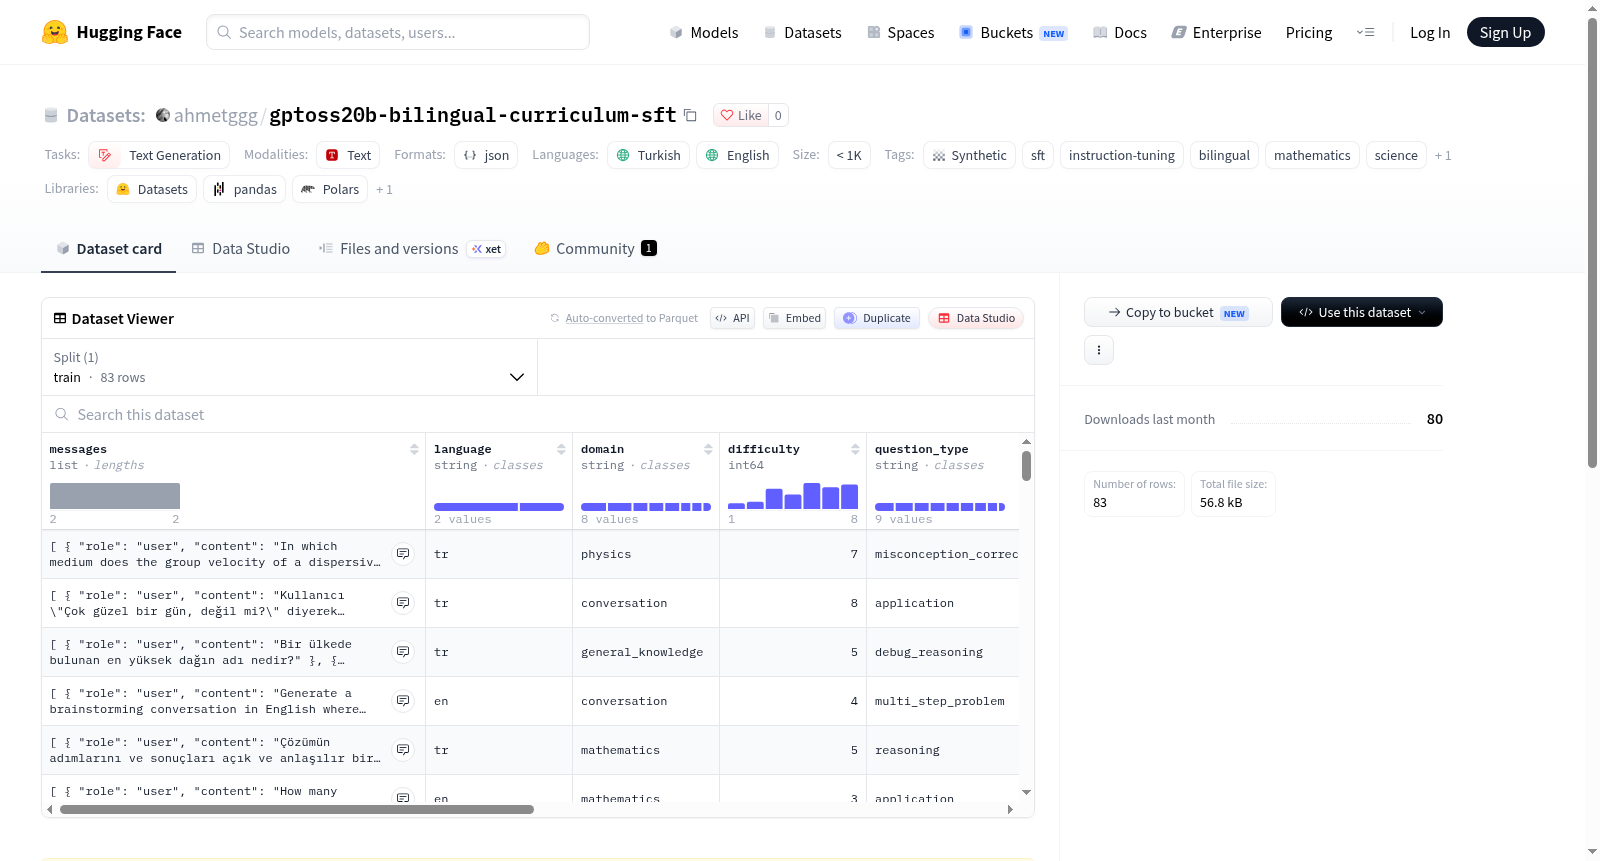Click the difficulty histogram bars
Screen dimensions: 1600x861
click(793, 496)
